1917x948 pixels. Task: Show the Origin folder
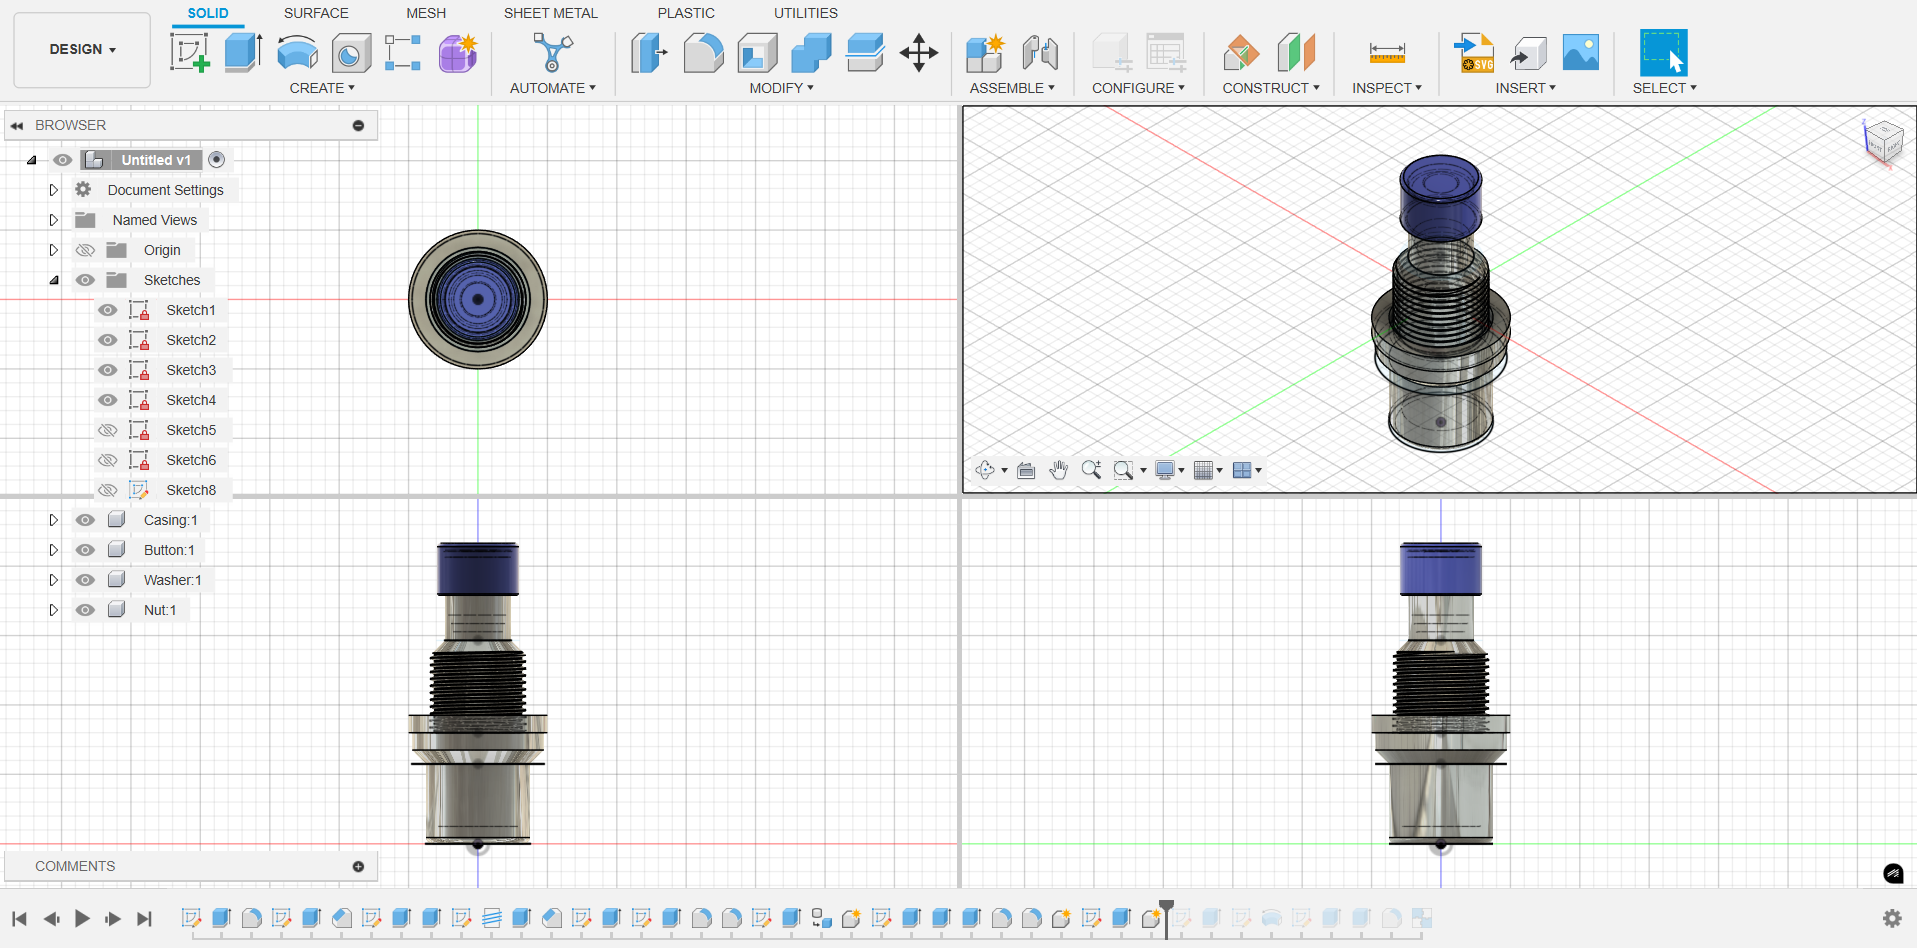(86, 250)
